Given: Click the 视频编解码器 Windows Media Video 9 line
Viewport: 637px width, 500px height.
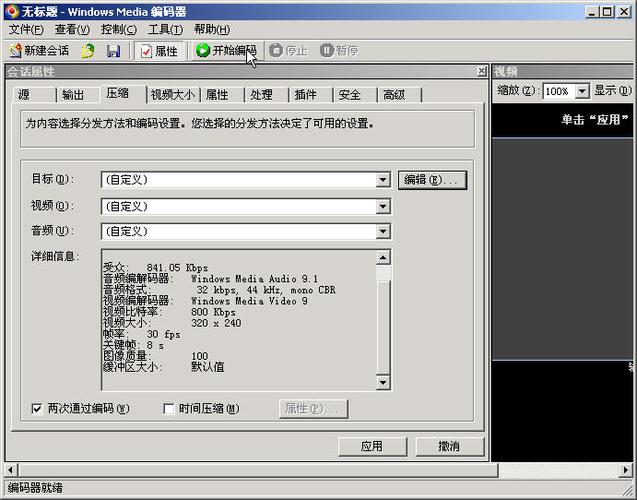Looking at the screenshot, I should [x=205, y=301].
